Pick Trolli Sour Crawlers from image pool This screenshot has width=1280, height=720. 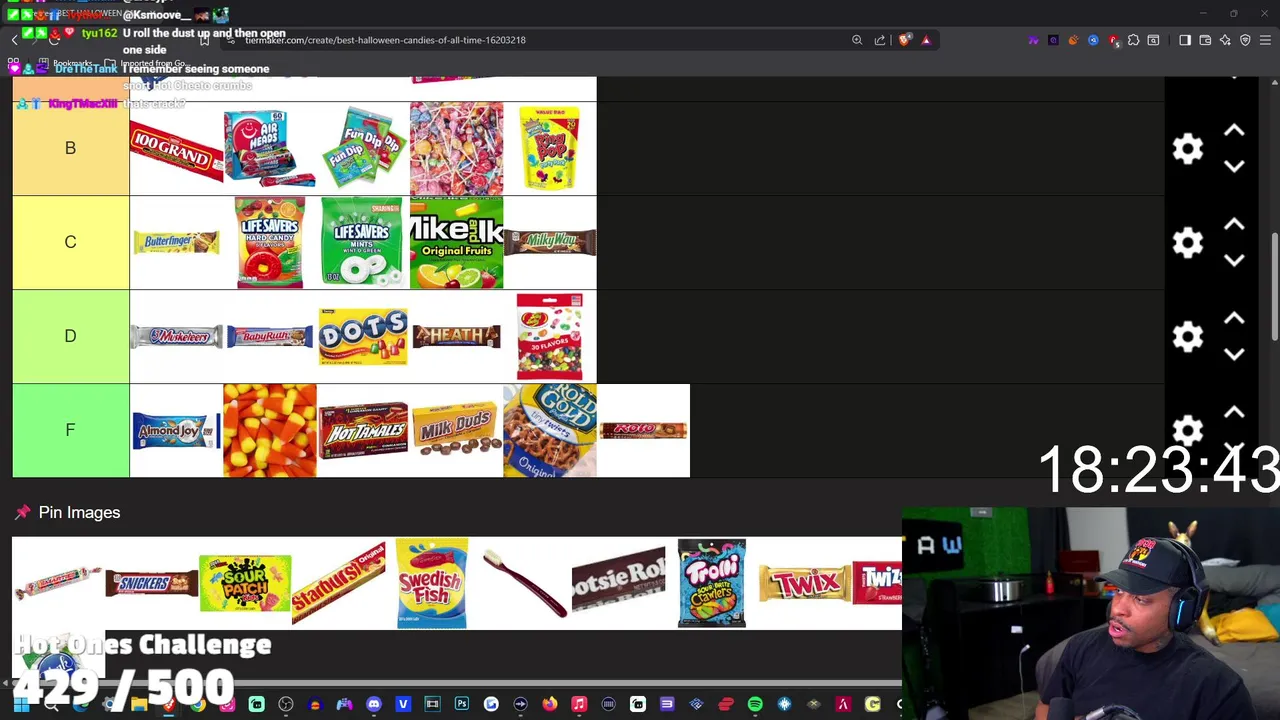pyautogui.click(x=711, y=583)
